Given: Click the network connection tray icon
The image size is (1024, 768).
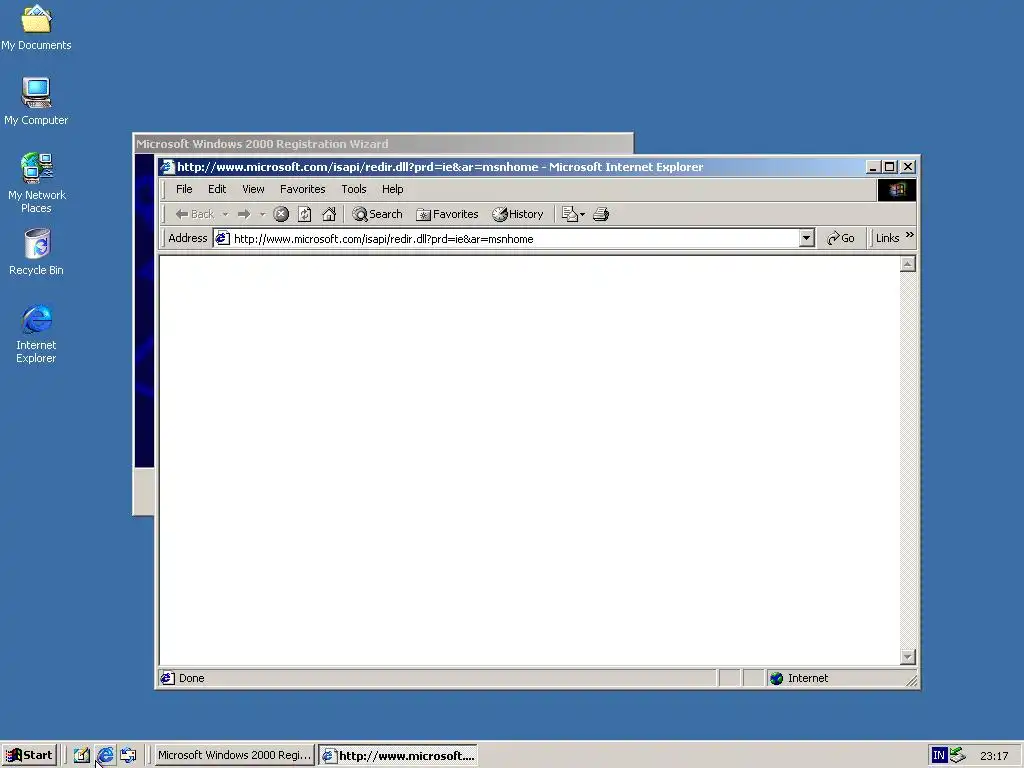Looking at the screenshot, I should tap(958, 756).
